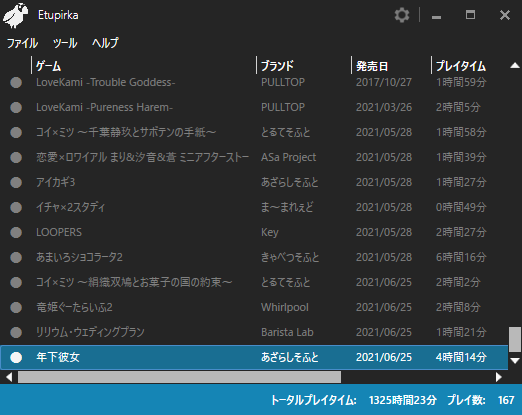Image resolution: width=522 pixels, height=415 pixels.
Task: Click playtime 2時間27分 of LOOPERS
Action: point(461,232)
